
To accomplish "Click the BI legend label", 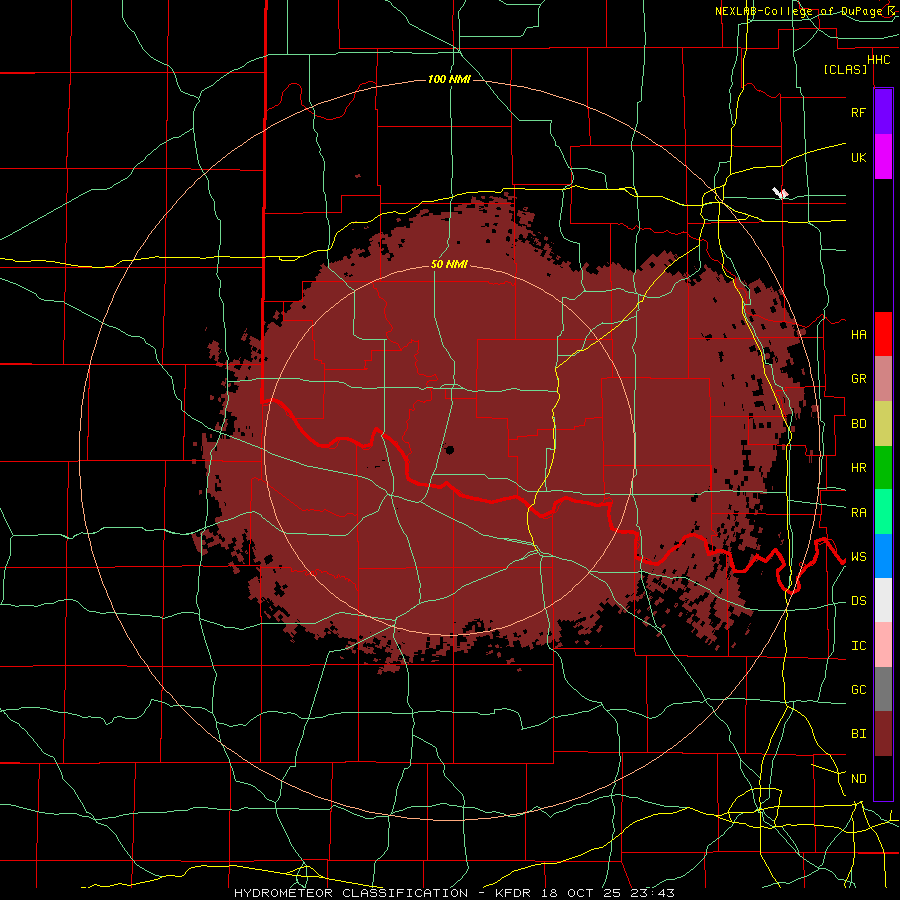I will pyautogui.click(x=859, y=734).
